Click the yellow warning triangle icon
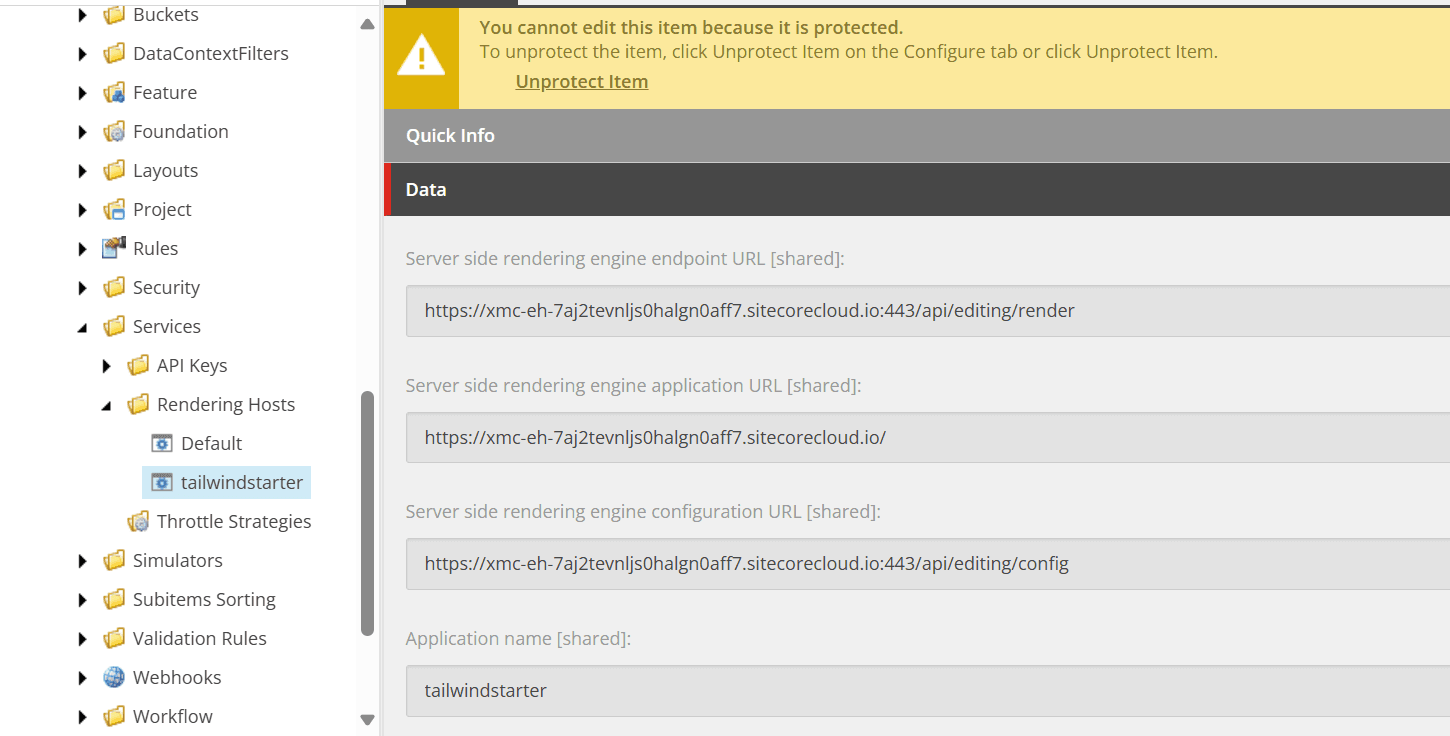The image size is (1450, 736). [x=421, y=56]
